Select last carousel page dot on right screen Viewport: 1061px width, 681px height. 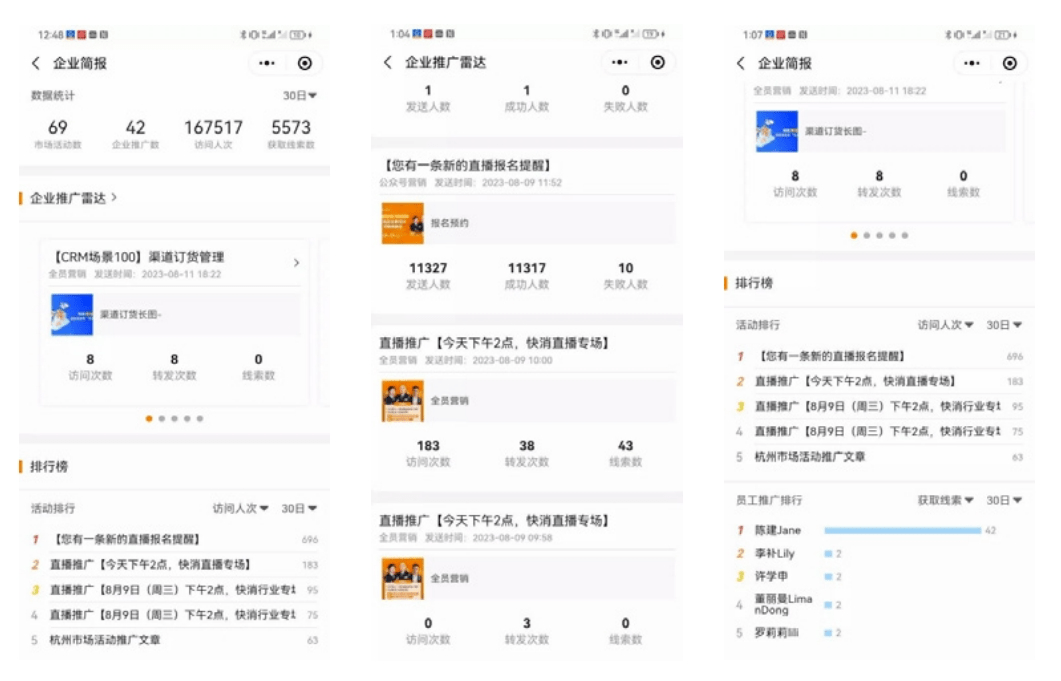coord(905,236)
